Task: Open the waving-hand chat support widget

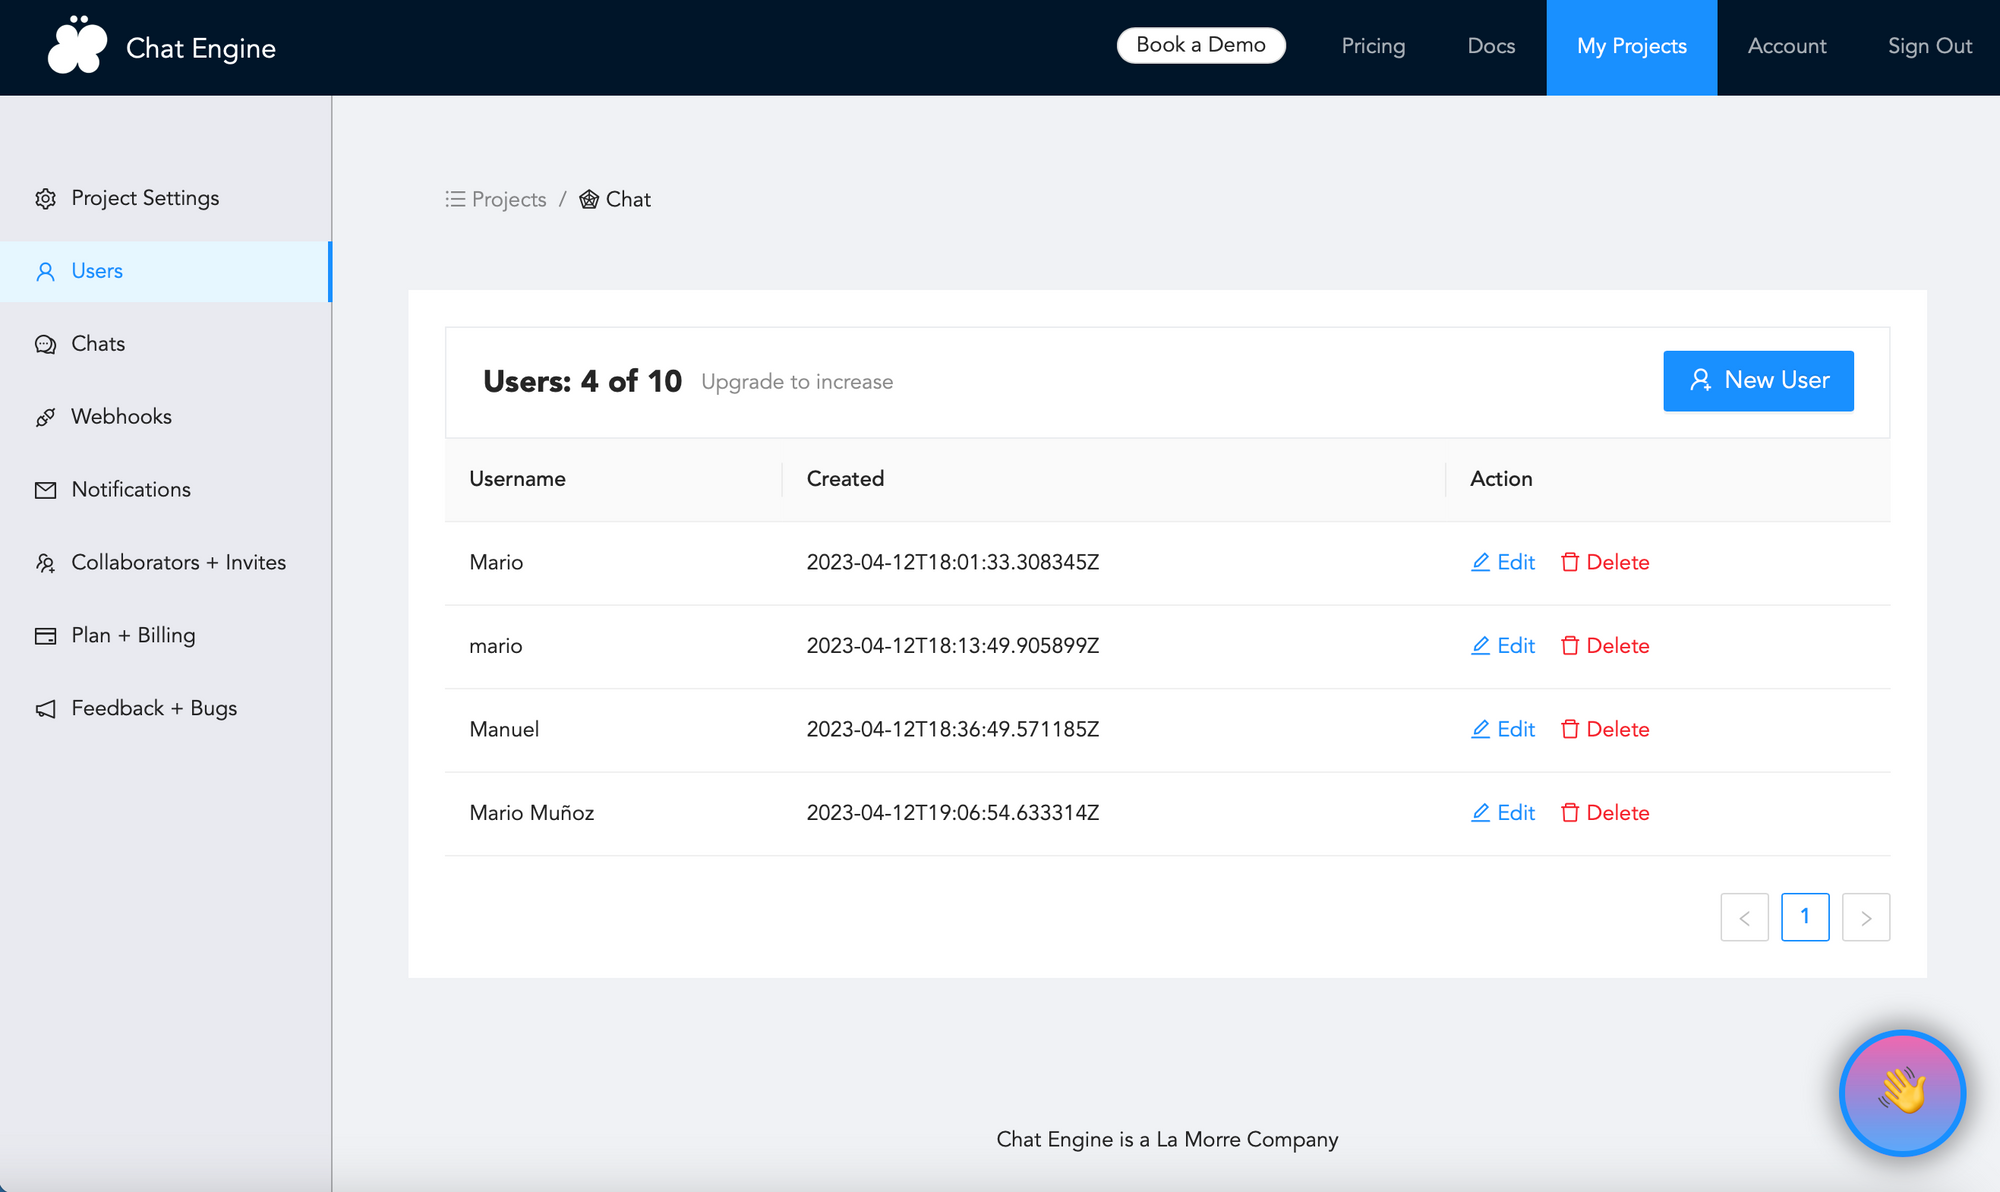Action: click(x=1902, y=1093)
